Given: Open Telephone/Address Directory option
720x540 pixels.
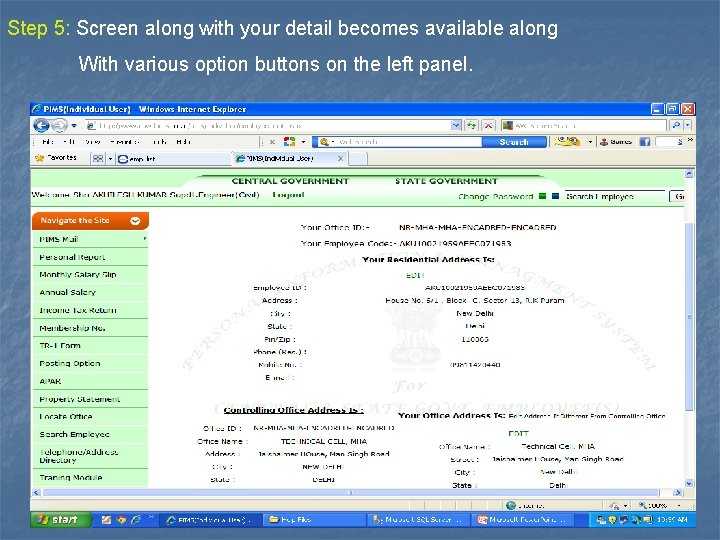Looking at the screenshot, I should [x=90, y=456].
